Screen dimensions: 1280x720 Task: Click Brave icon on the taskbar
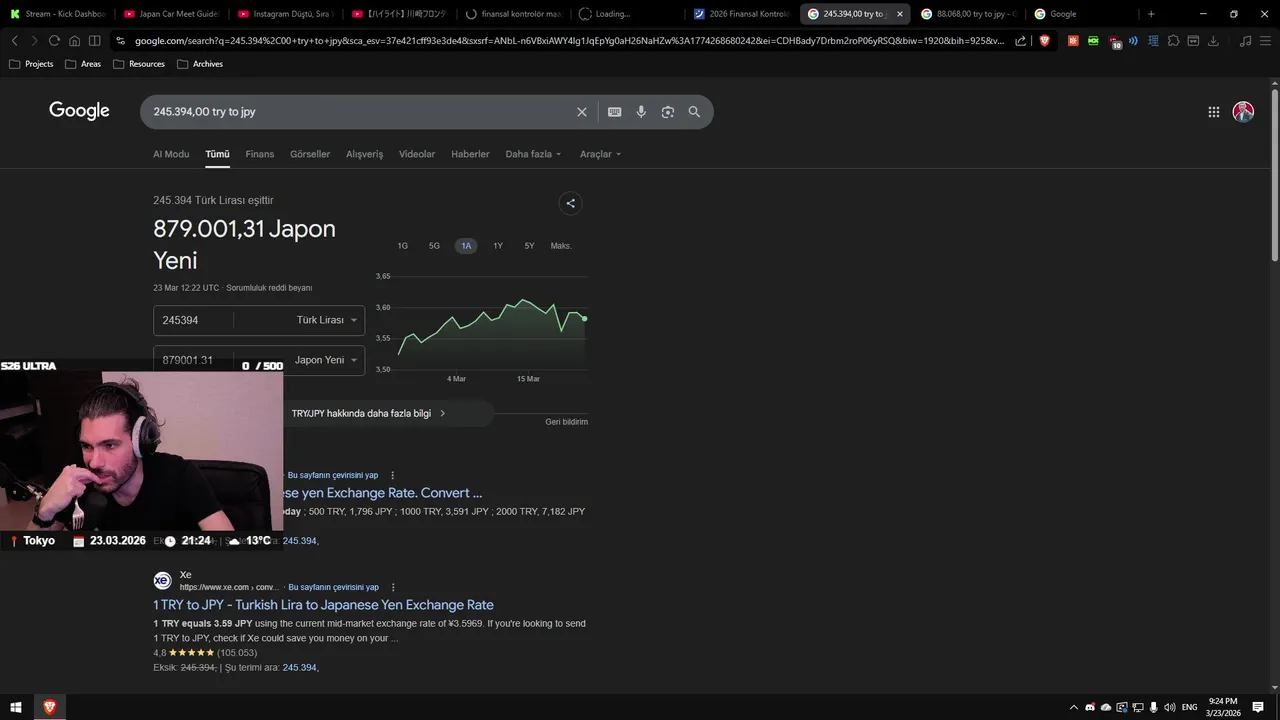49,707
